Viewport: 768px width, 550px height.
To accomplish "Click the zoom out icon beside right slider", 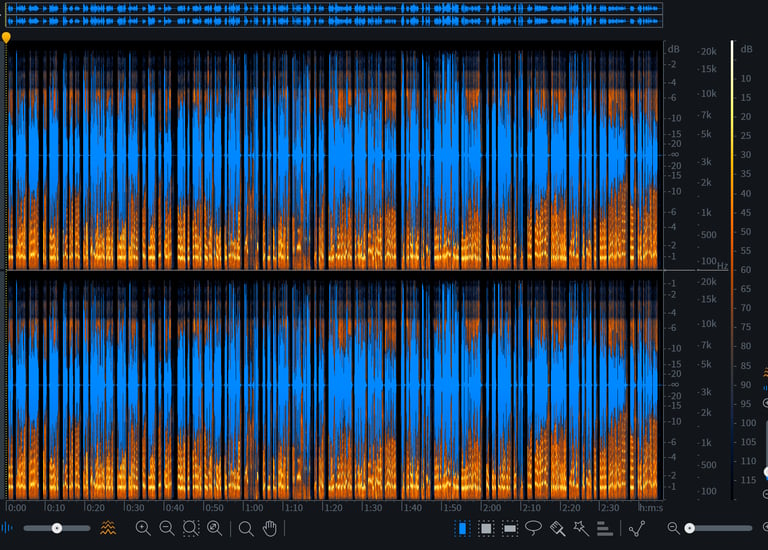I will pos(673,528).
